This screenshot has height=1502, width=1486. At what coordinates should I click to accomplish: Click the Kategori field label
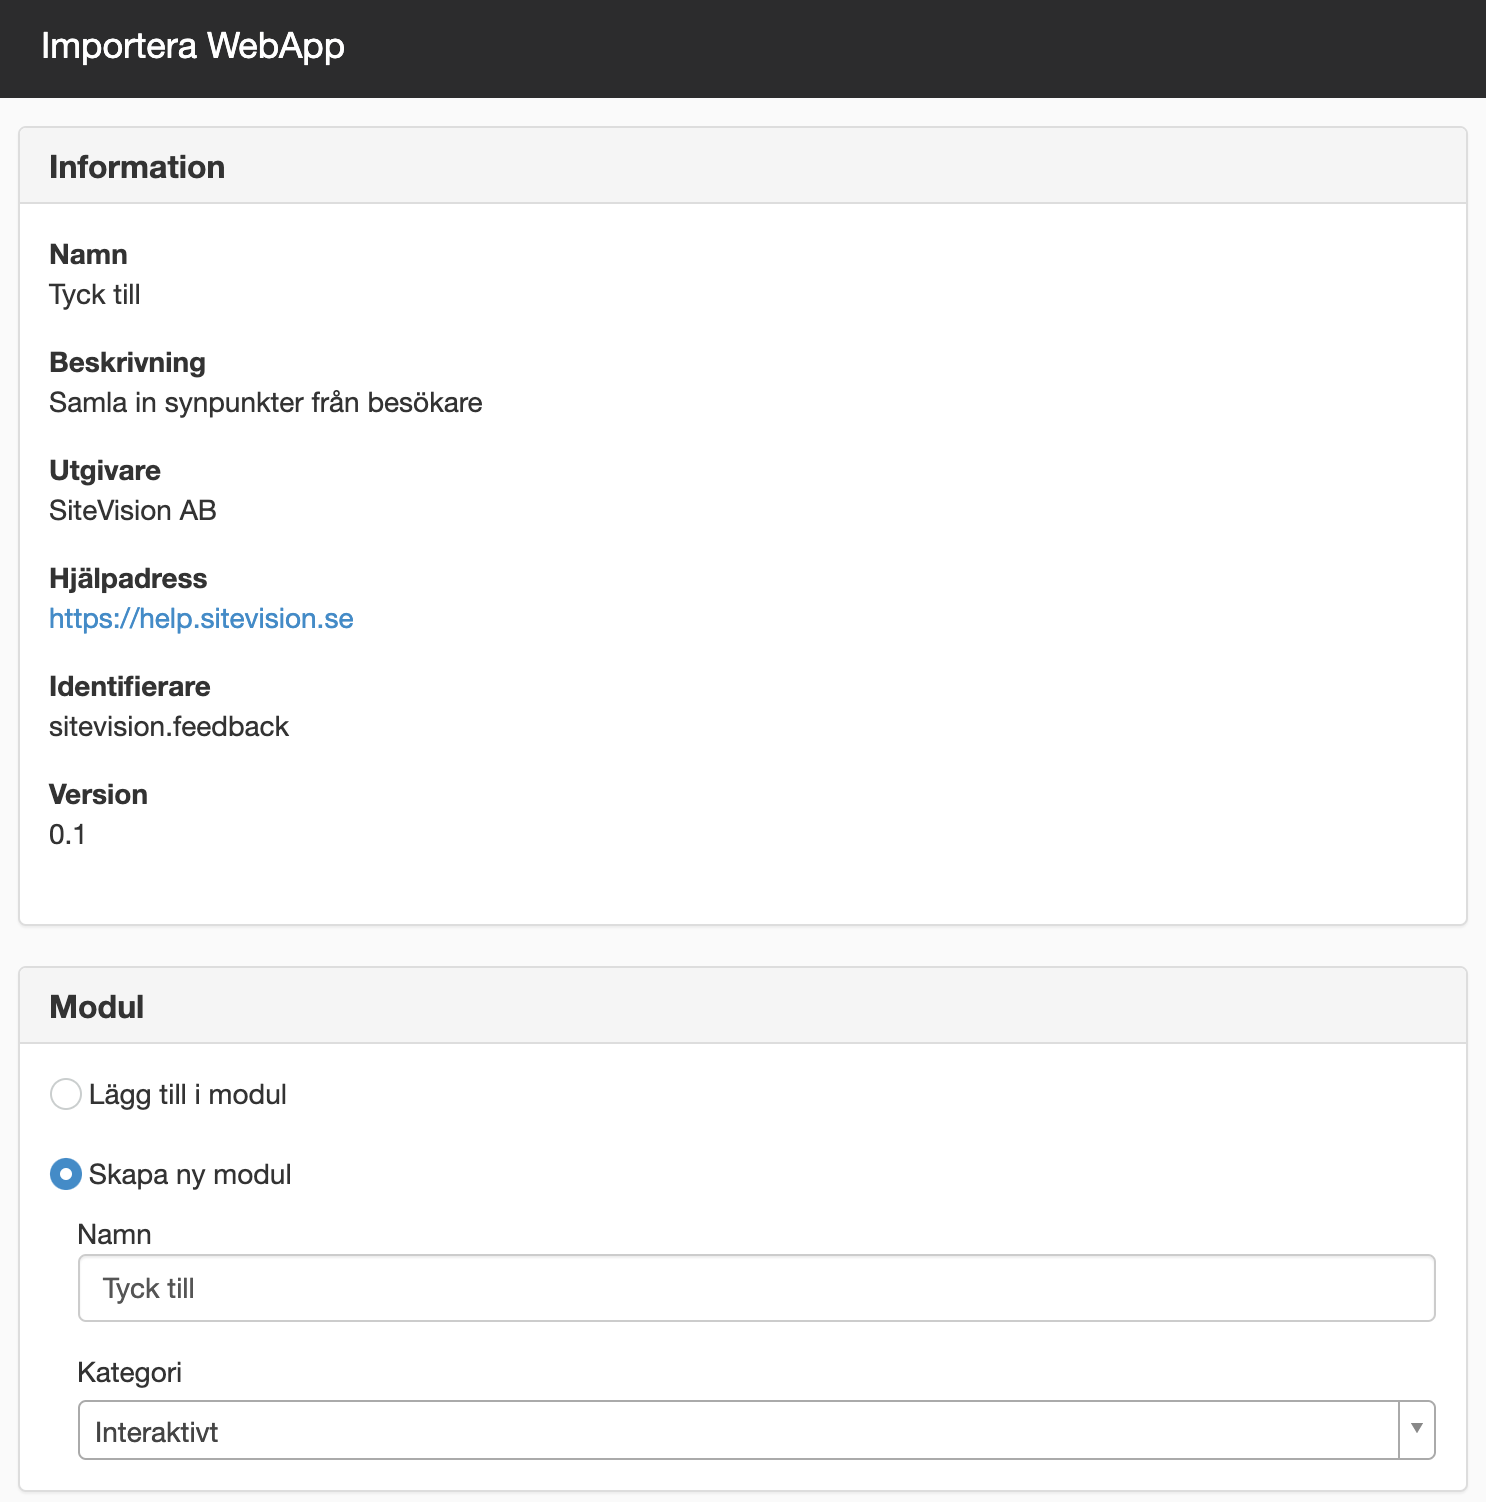(x=130, y=1373)
